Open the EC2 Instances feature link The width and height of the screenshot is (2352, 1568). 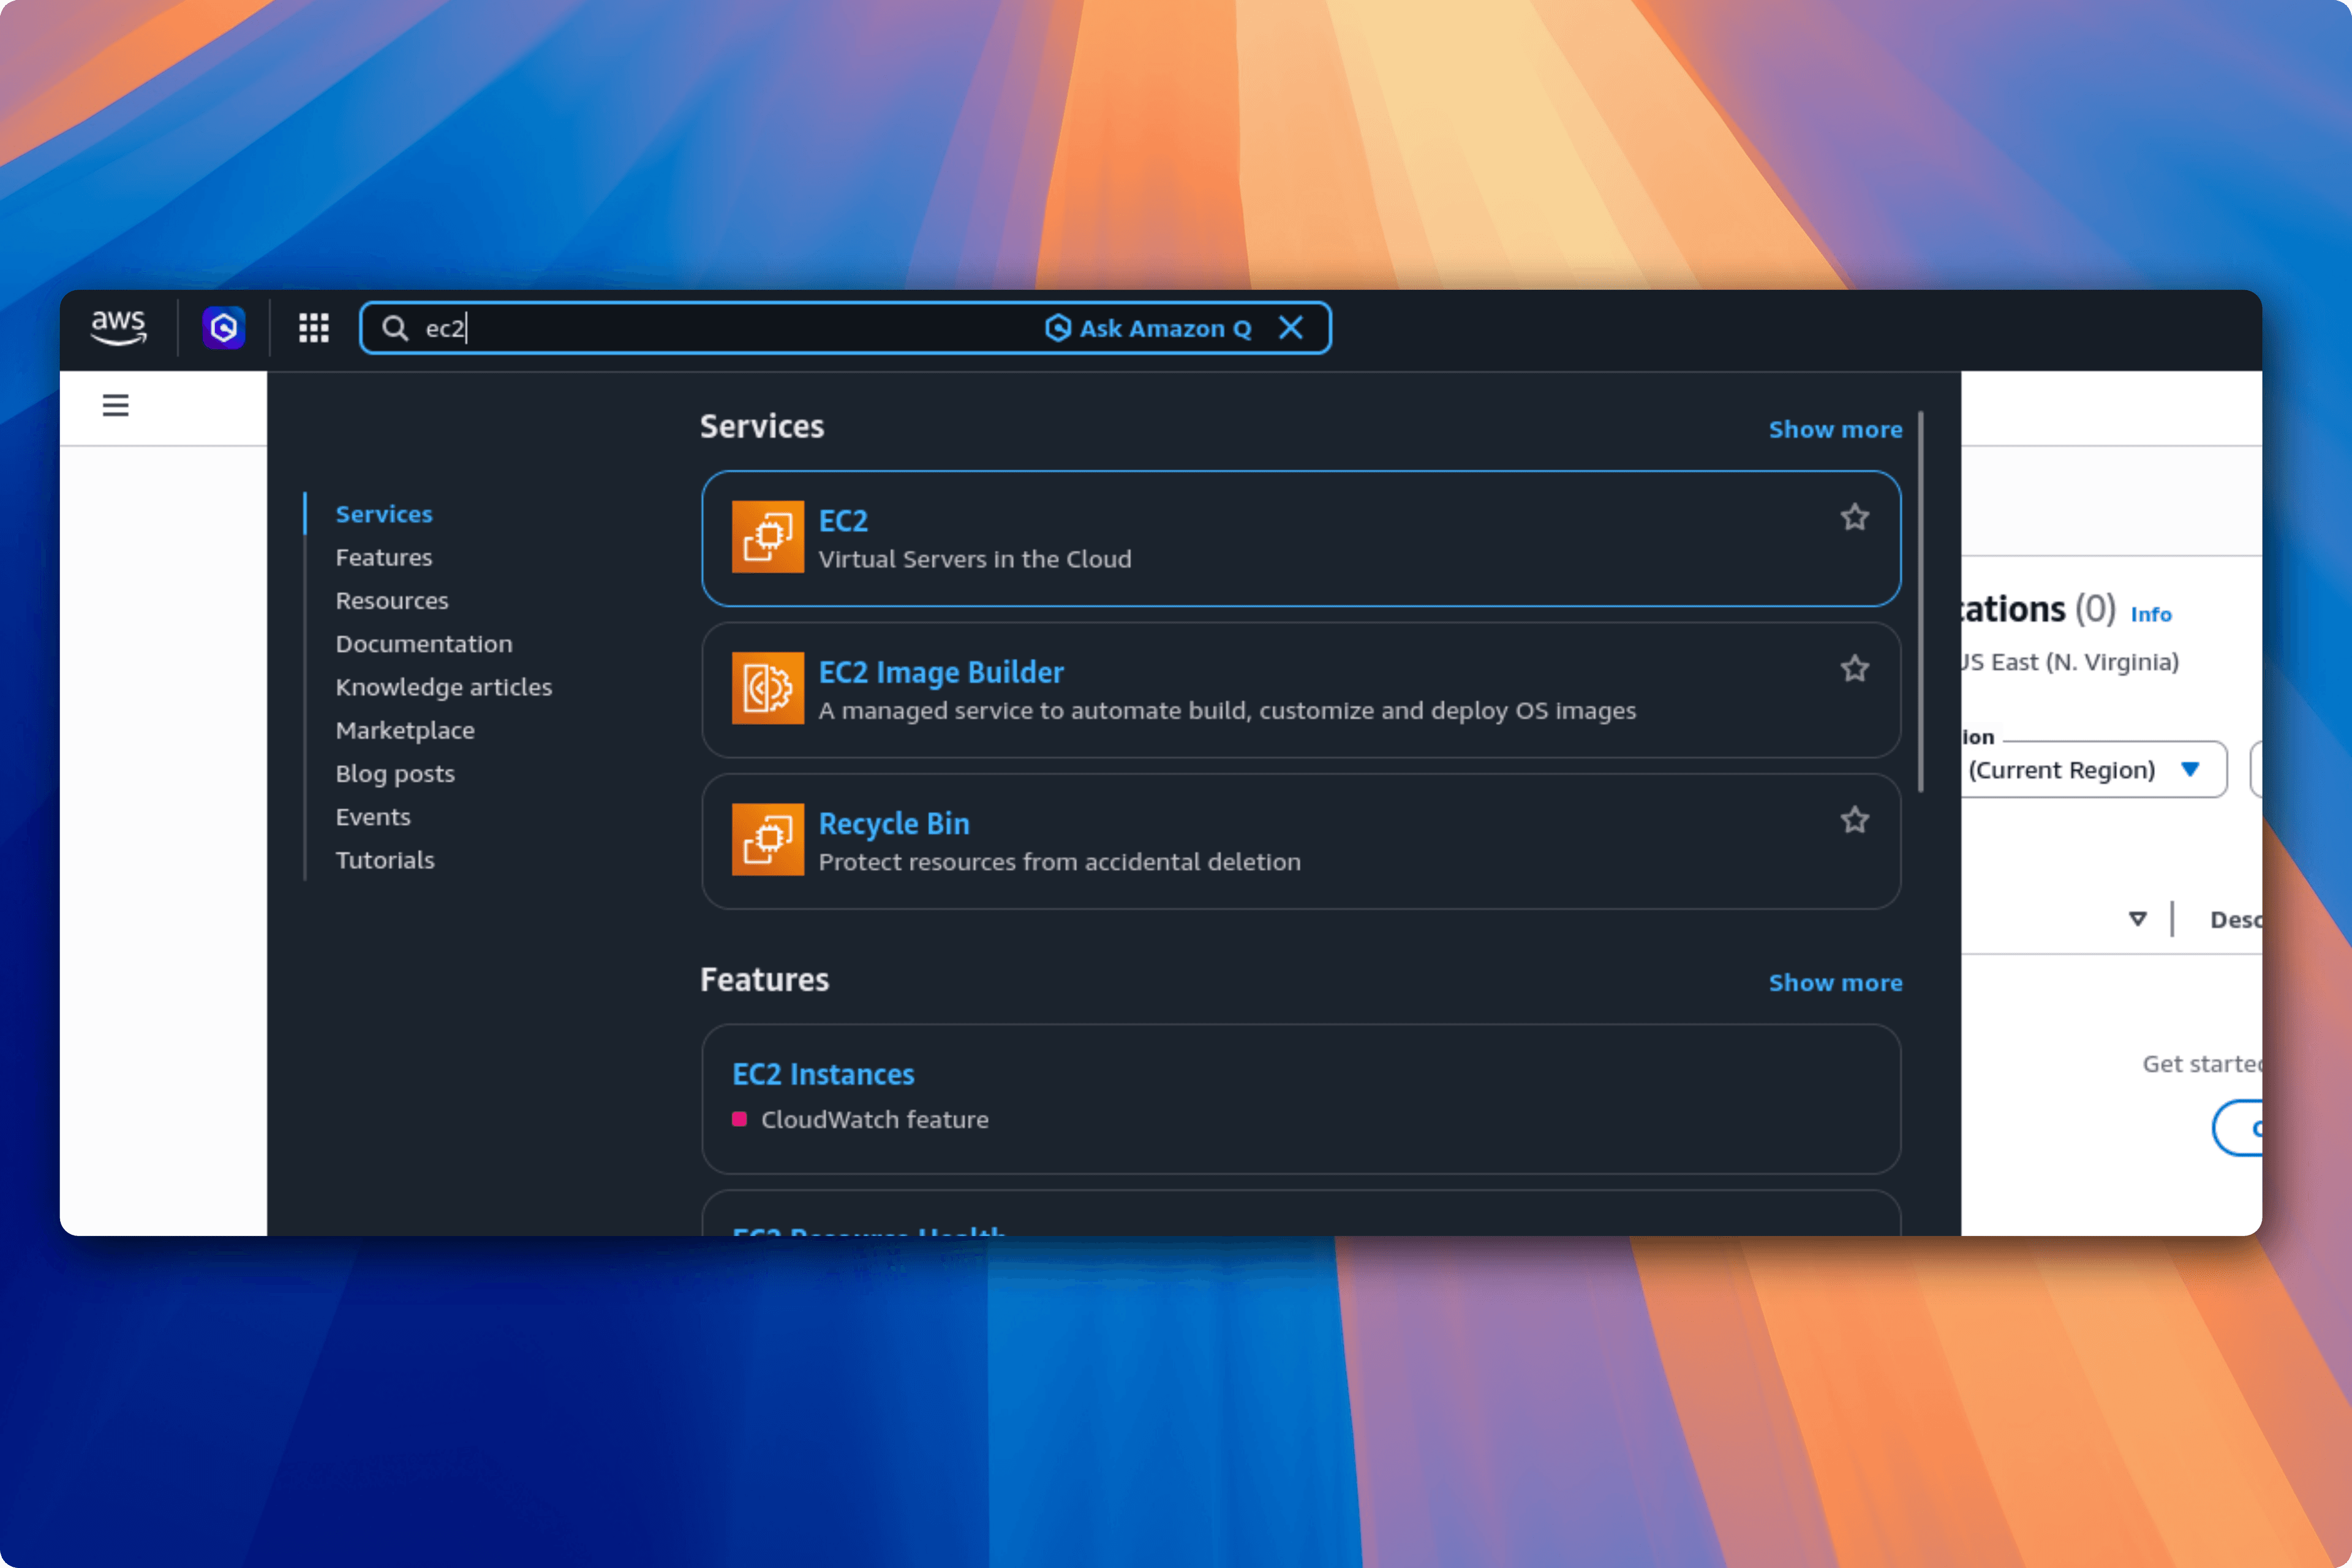[823, 1074]
